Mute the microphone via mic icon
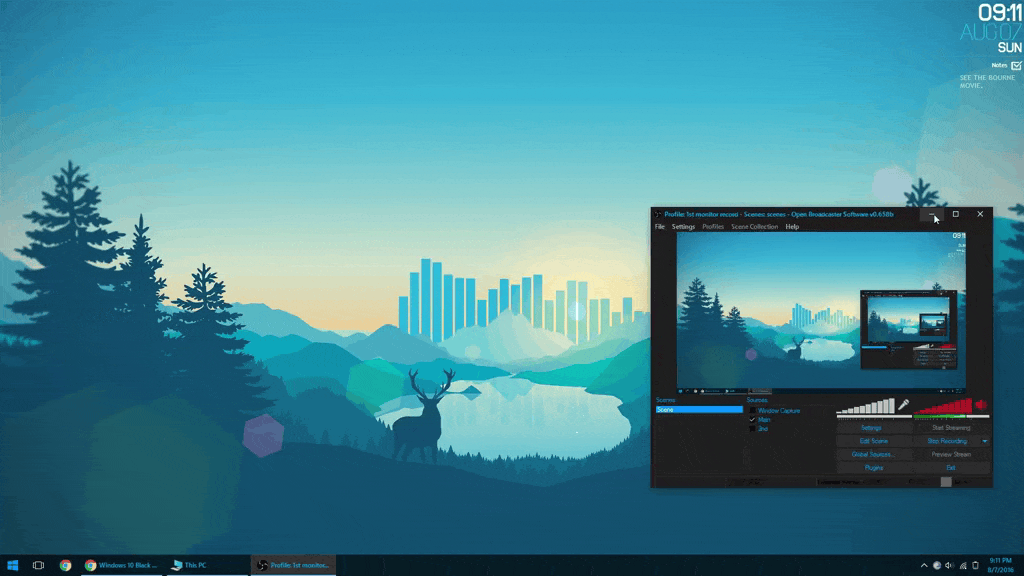Image resolution: width=1024 pixels, height=576 pixels. 903,405
